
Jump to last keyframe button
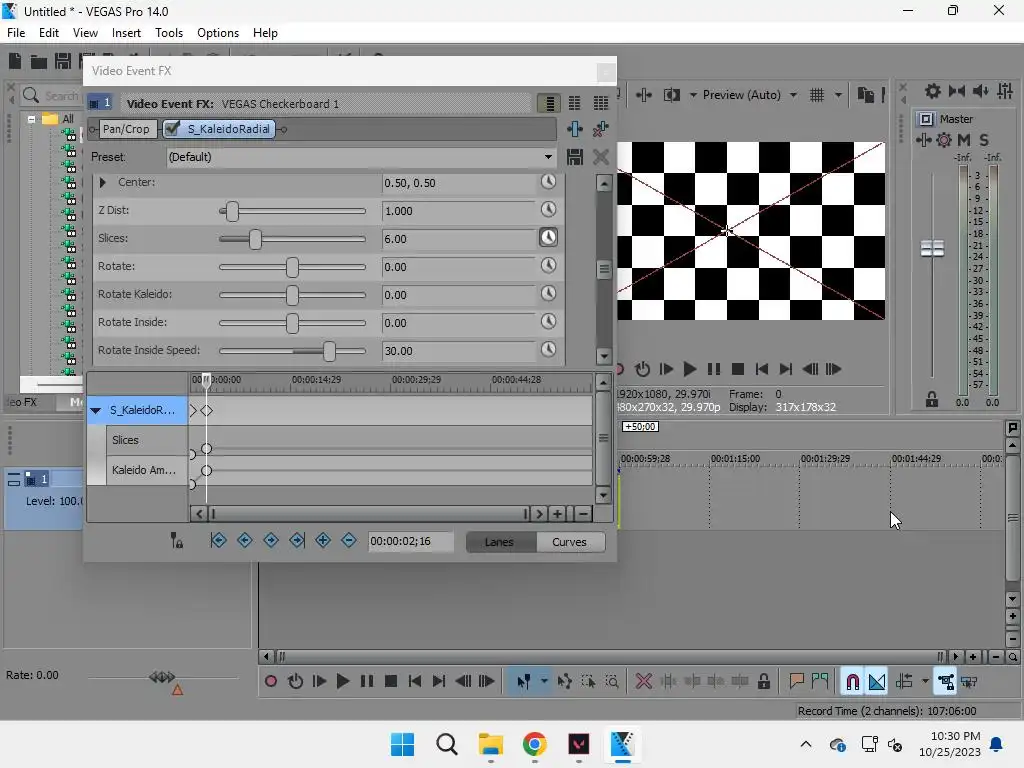click(x=297, y=540)
